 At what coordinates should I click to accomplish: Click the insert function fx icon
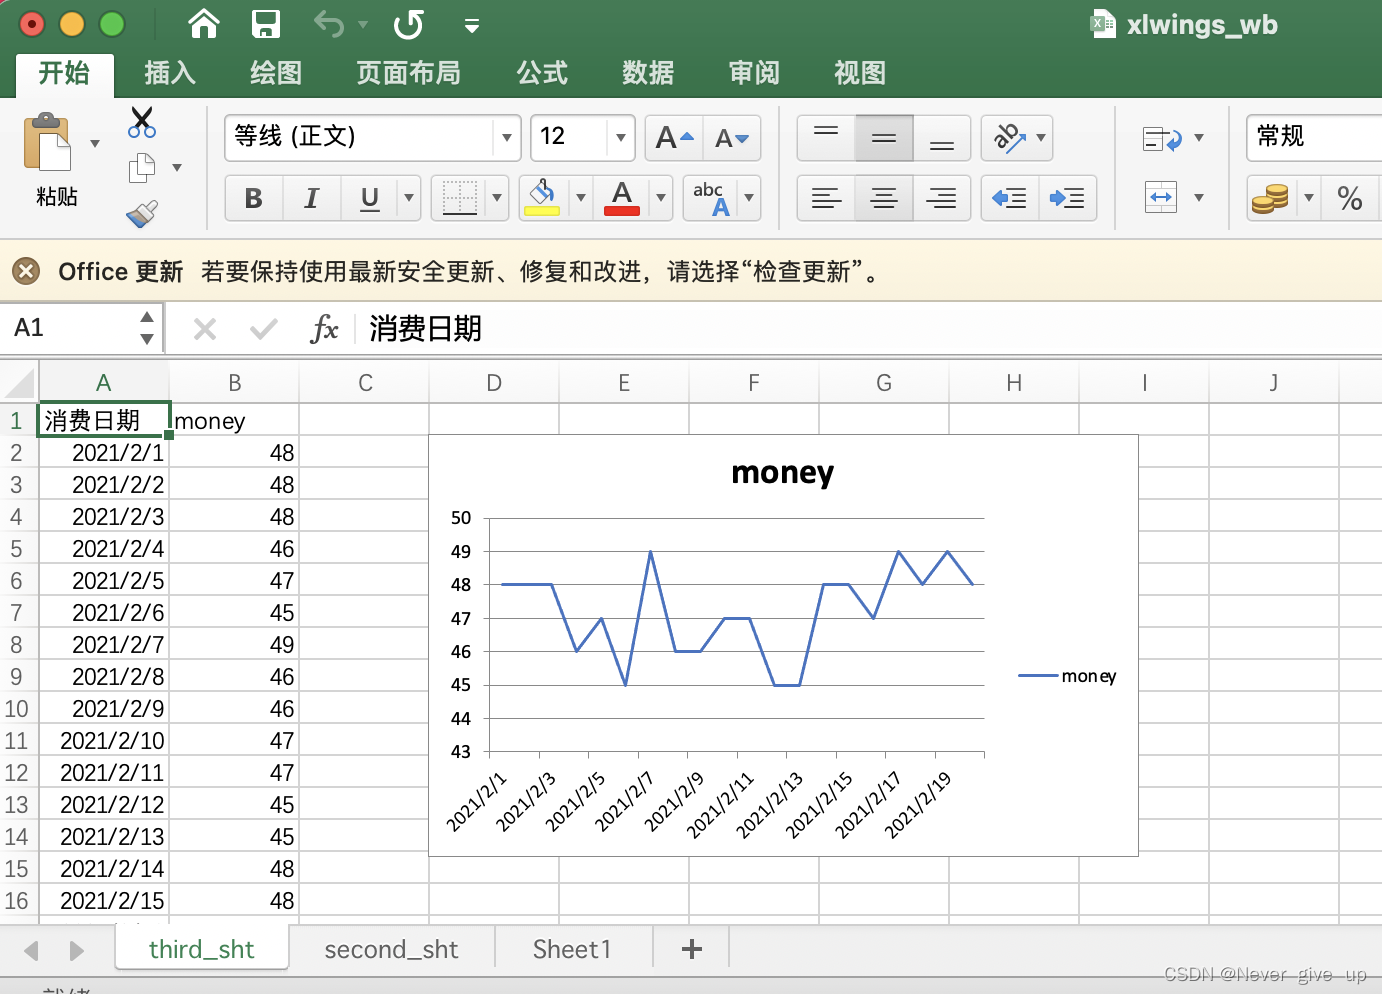click(x=325, y=328)
